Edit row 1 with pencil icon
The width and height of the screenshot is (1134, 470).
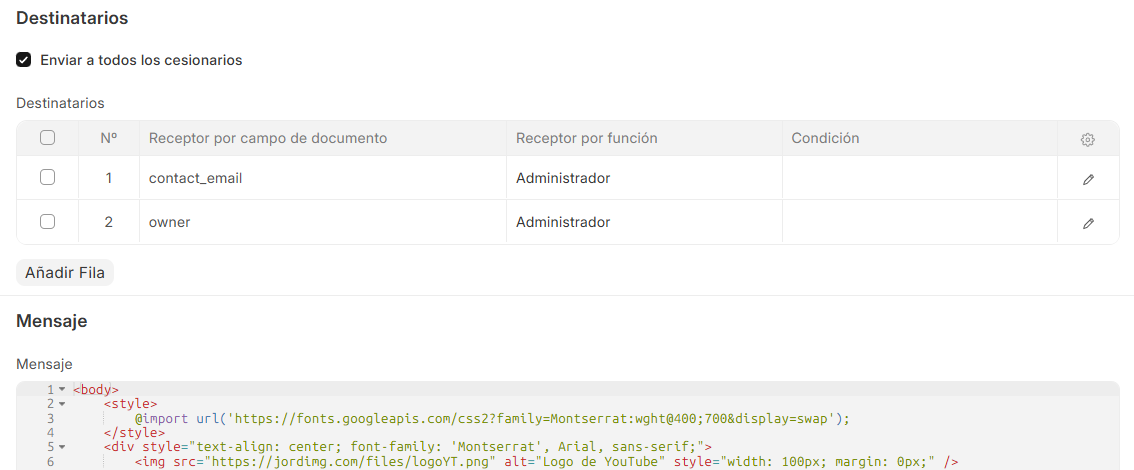coord(1088,179)
